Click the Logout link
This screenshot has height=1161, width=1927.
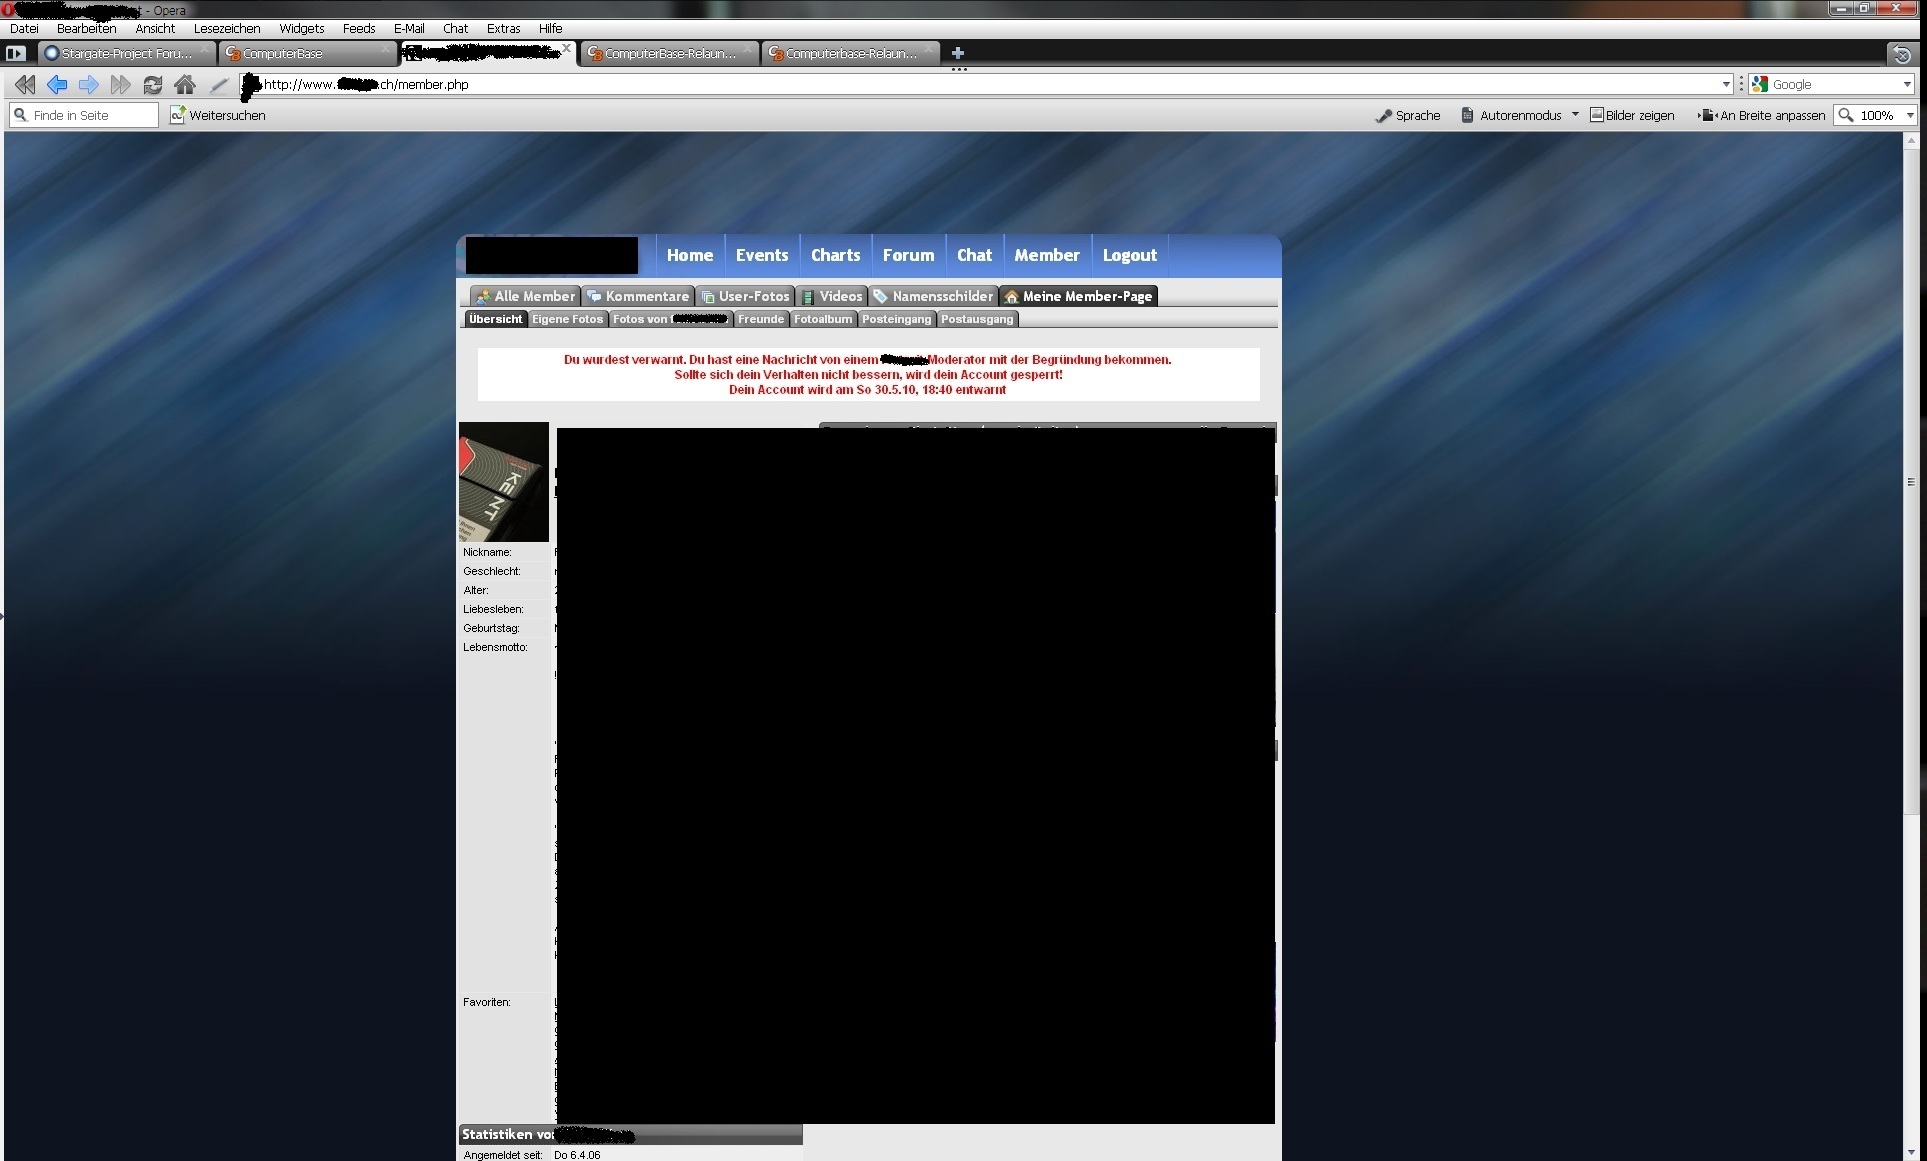pyautogui.click(x=1129, y=255)
